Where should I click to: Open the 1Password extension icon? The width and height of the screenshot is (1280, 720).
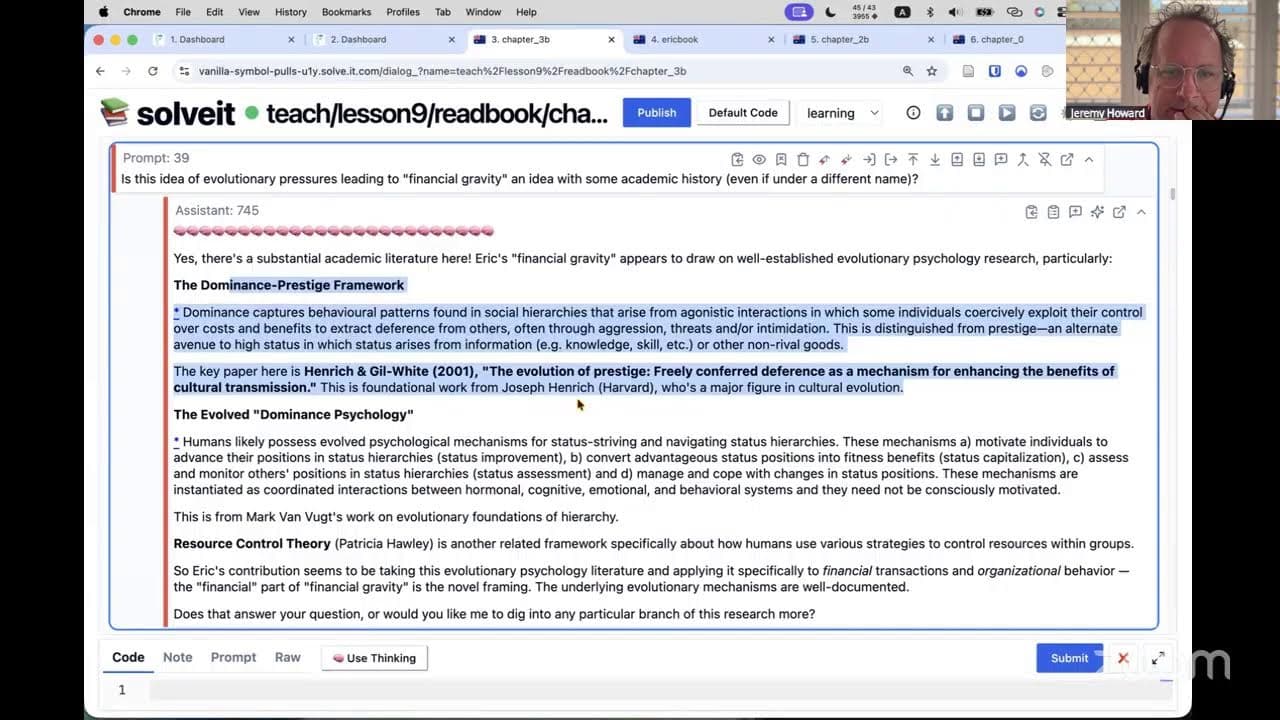[995, 71]
